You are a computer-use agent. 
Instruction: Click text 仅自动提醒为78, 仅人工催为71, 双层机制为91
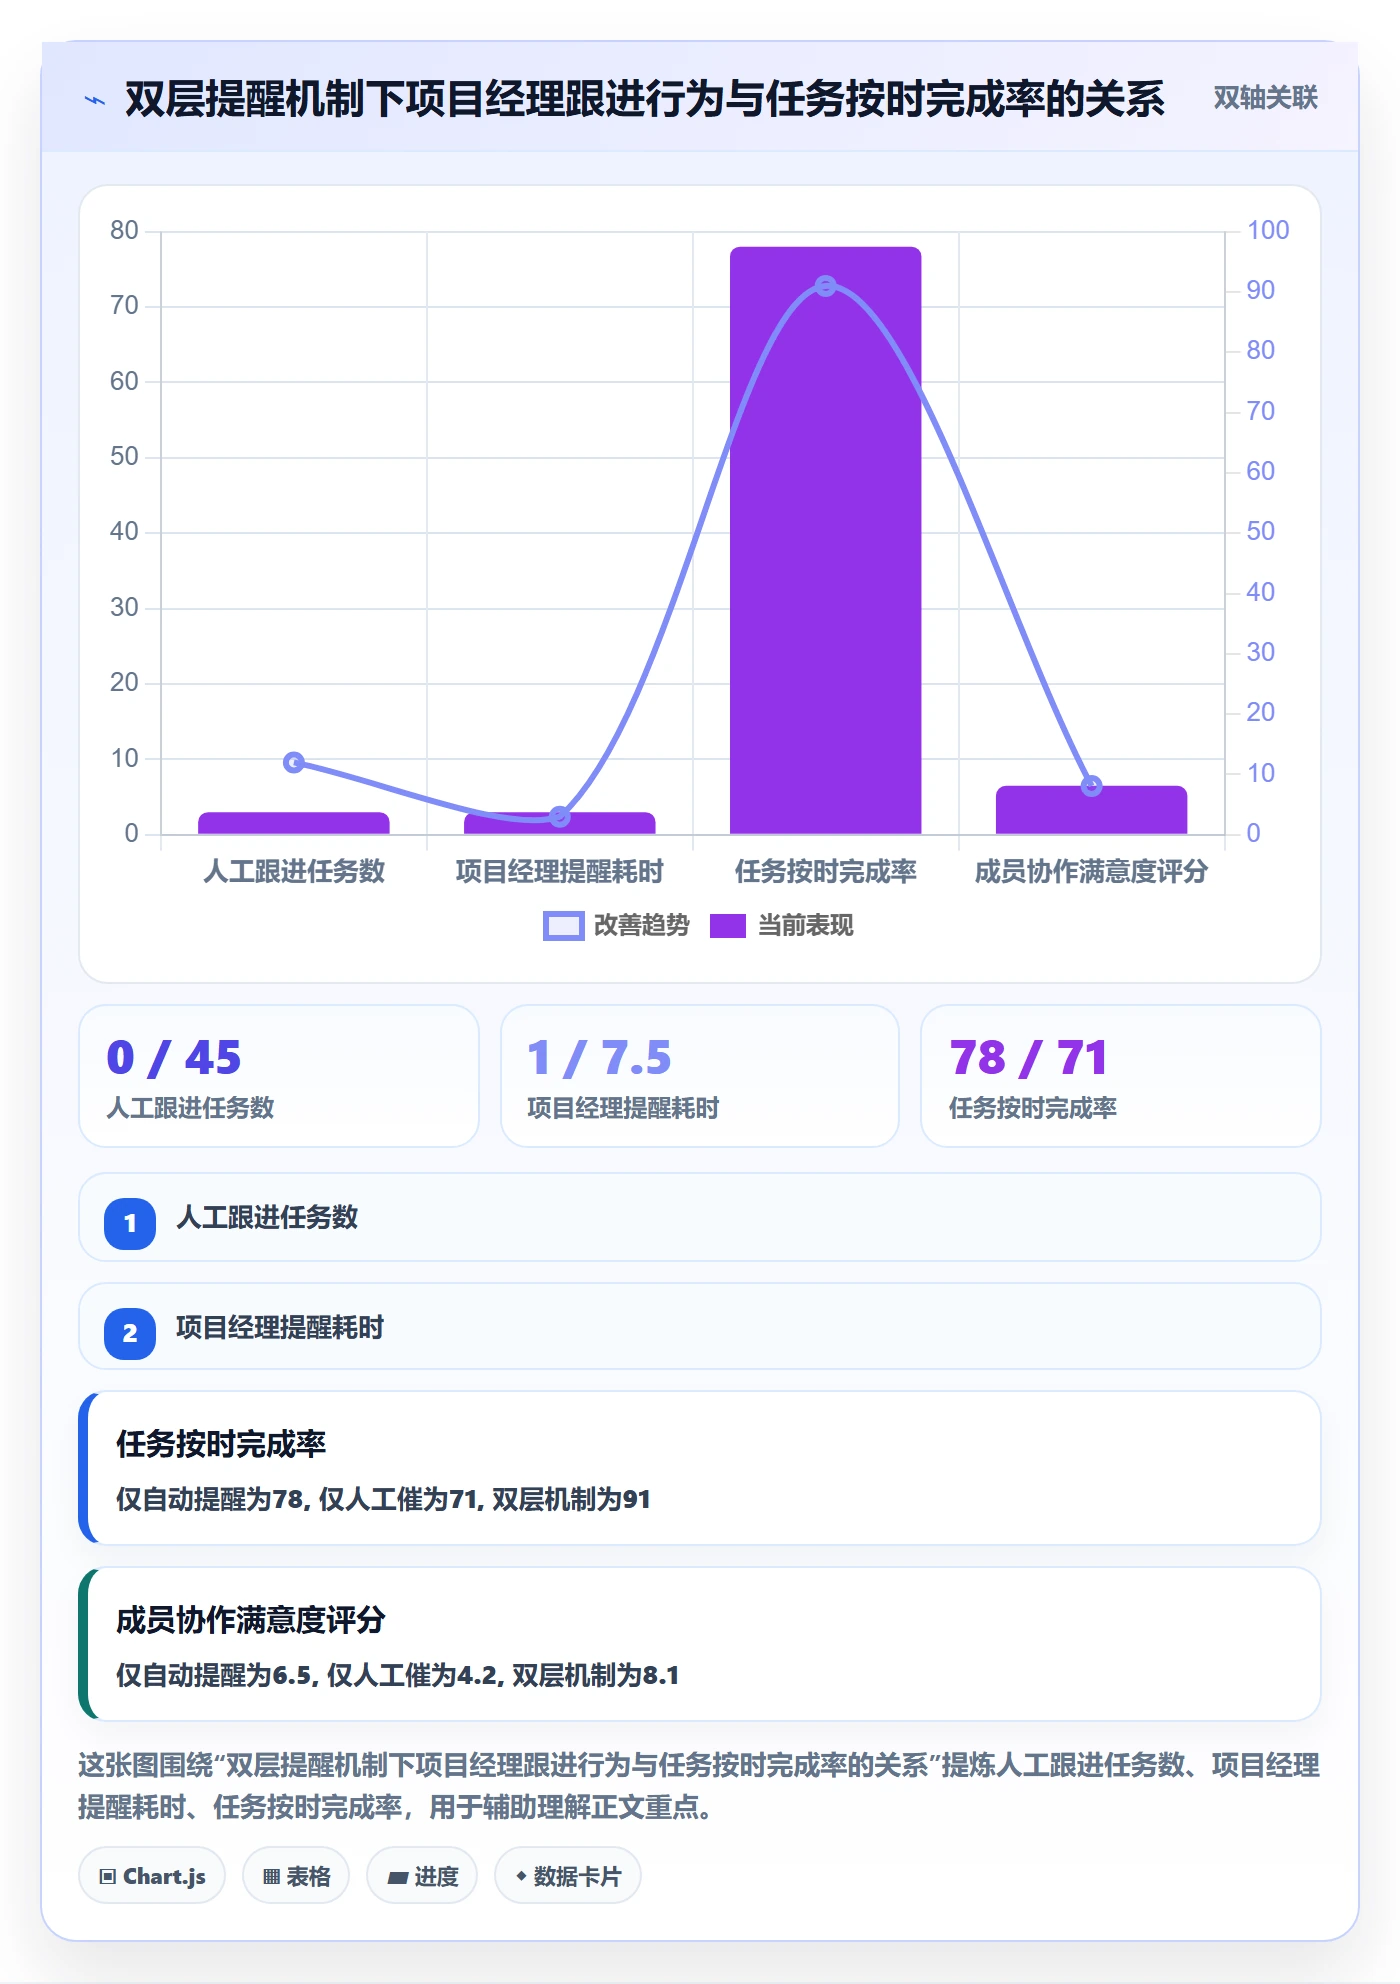click(383, 1499)
